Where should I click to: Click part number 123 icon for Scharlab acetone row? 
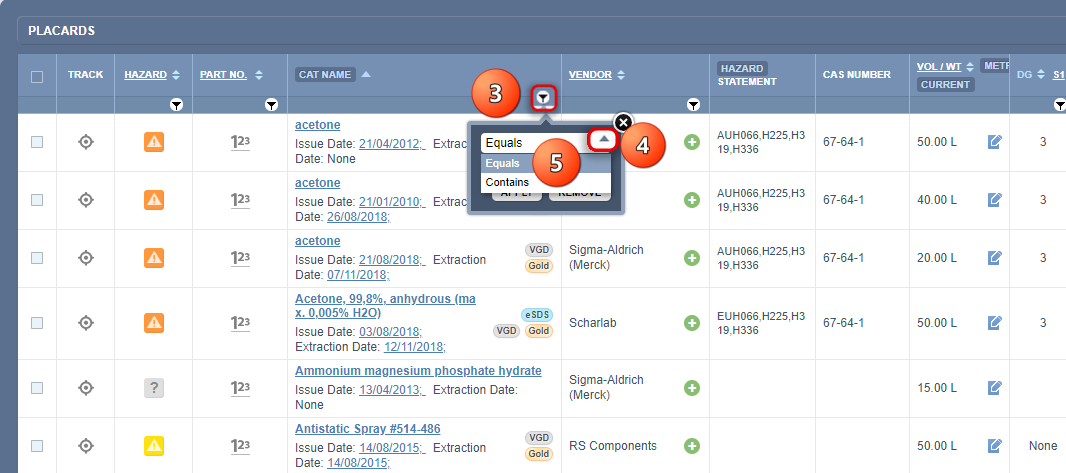click(240, 323)
